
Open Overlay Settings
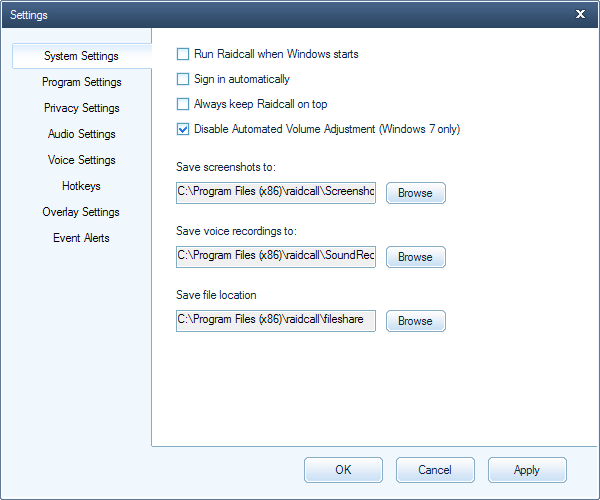click(82, 212)
